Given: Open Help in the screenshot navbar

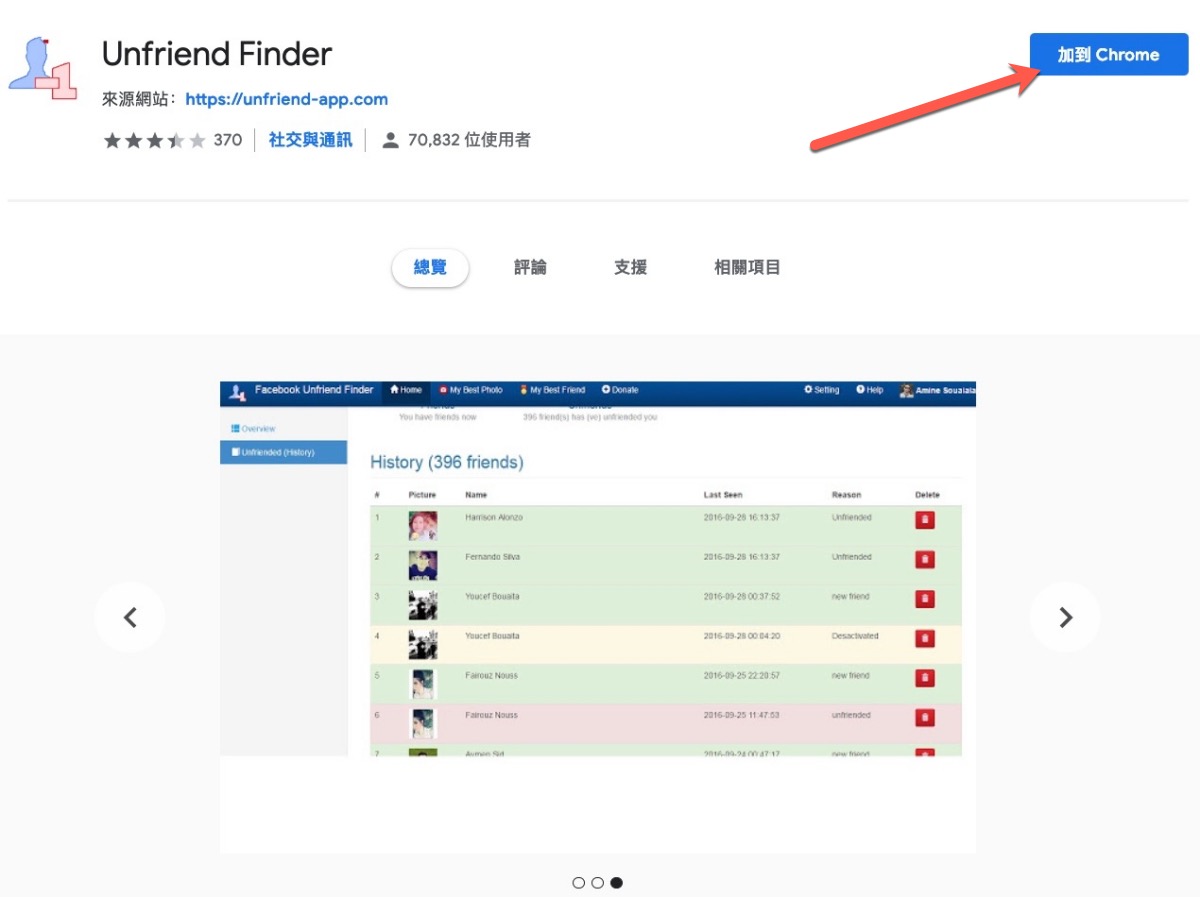Looking at the screenshot, I should coord(869,390).
